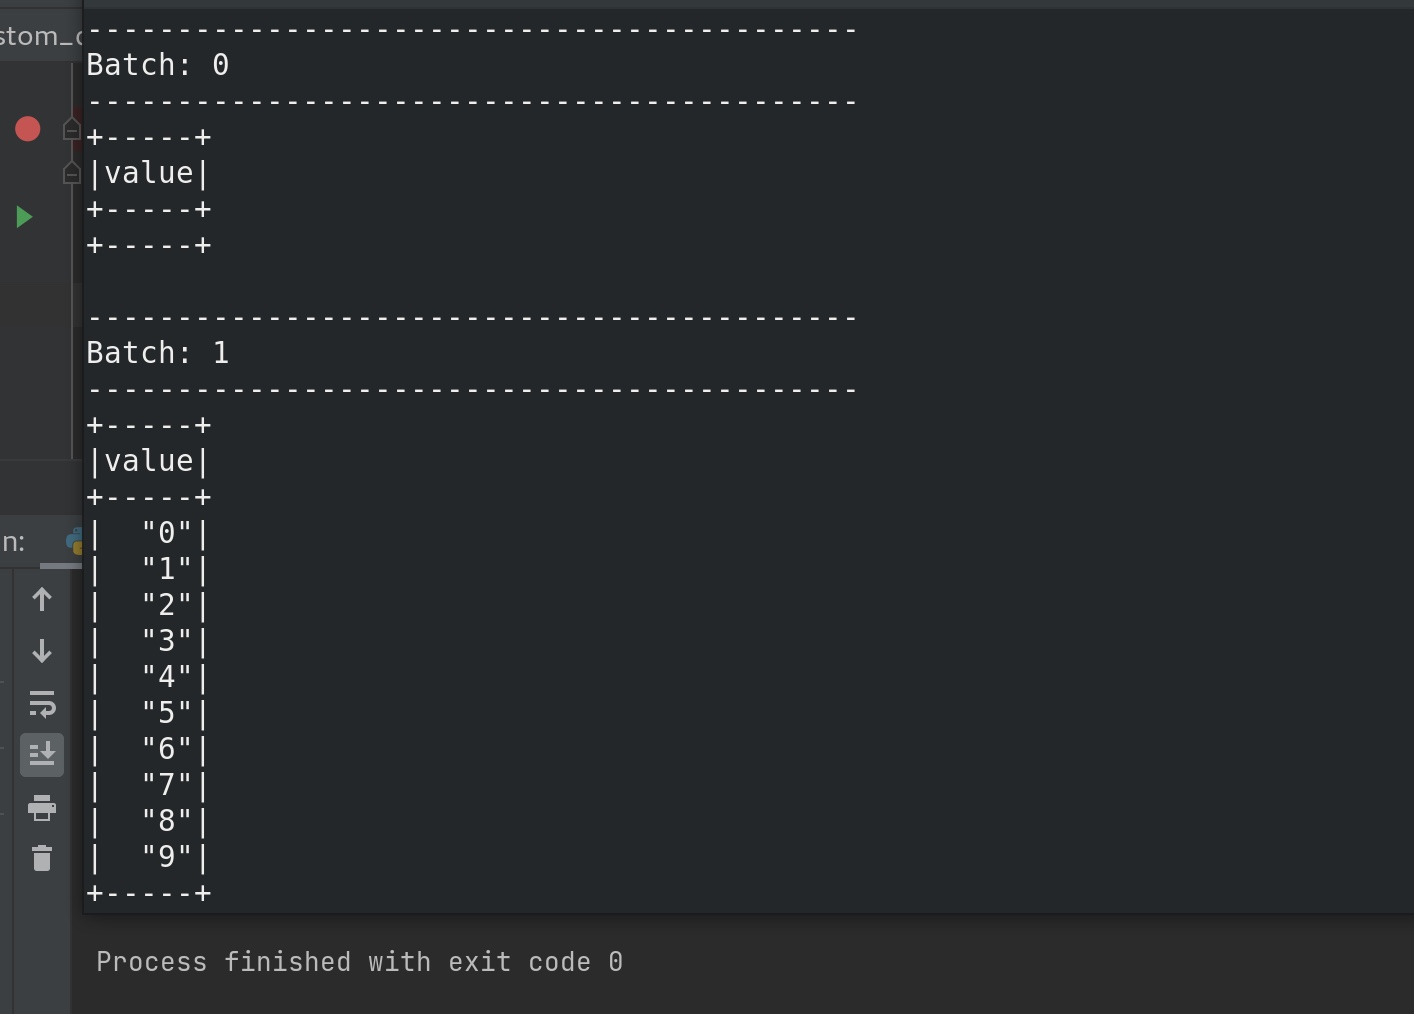Place cursor on 'Batch: 1' line
The height and width of the screenshot is (1014, 1414).
point(158,353)
